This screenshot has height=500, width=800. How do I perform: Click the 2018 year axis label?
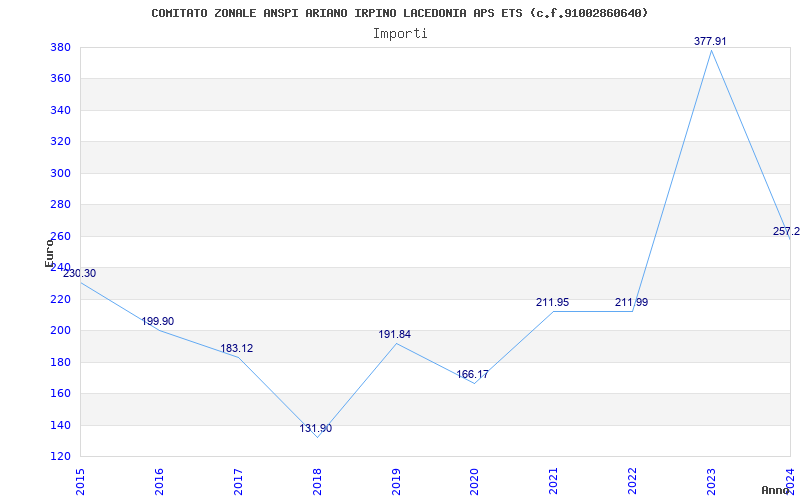point(317,481)
